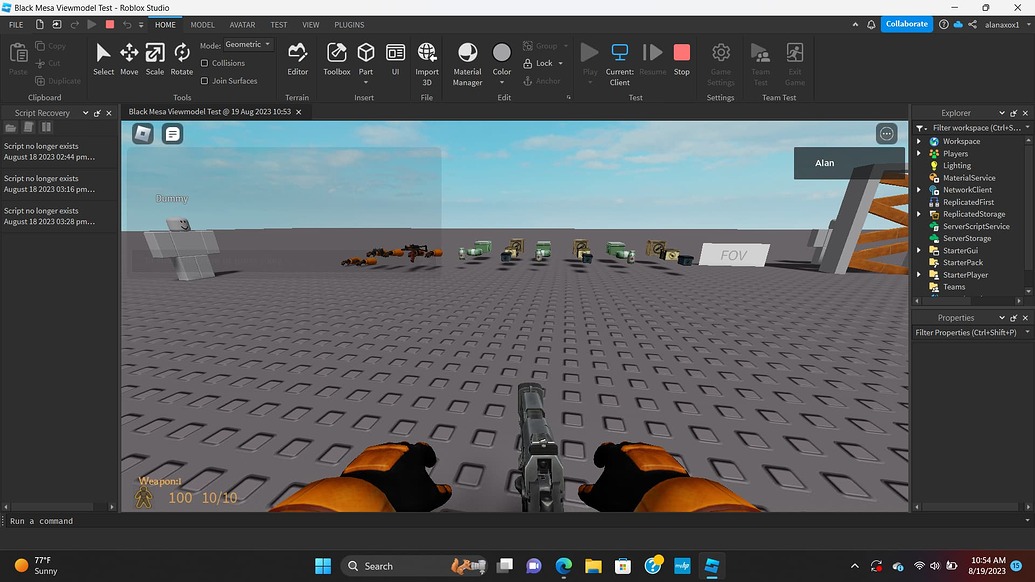The width and height of the screenshot is (1035, 582).
Task: Open the Plugins tab
Action: coord(348,24)
